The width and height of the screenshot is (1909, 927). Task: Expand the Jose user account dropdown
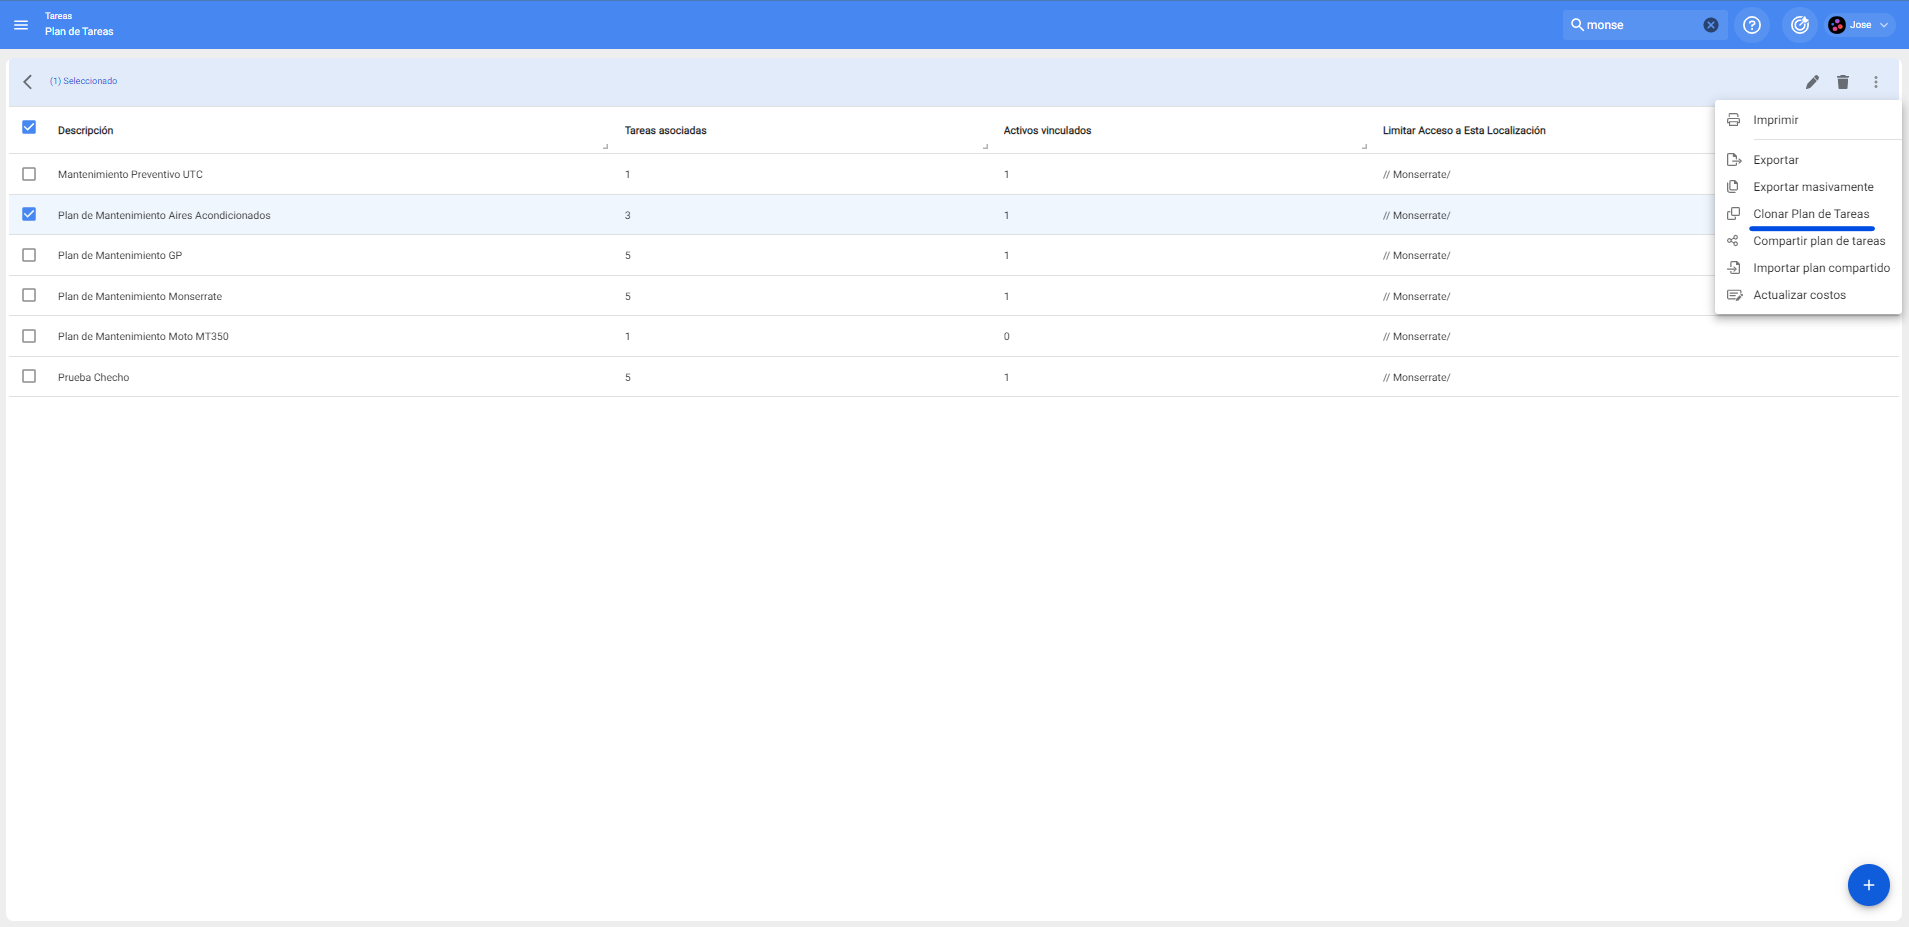[1860, 25]
